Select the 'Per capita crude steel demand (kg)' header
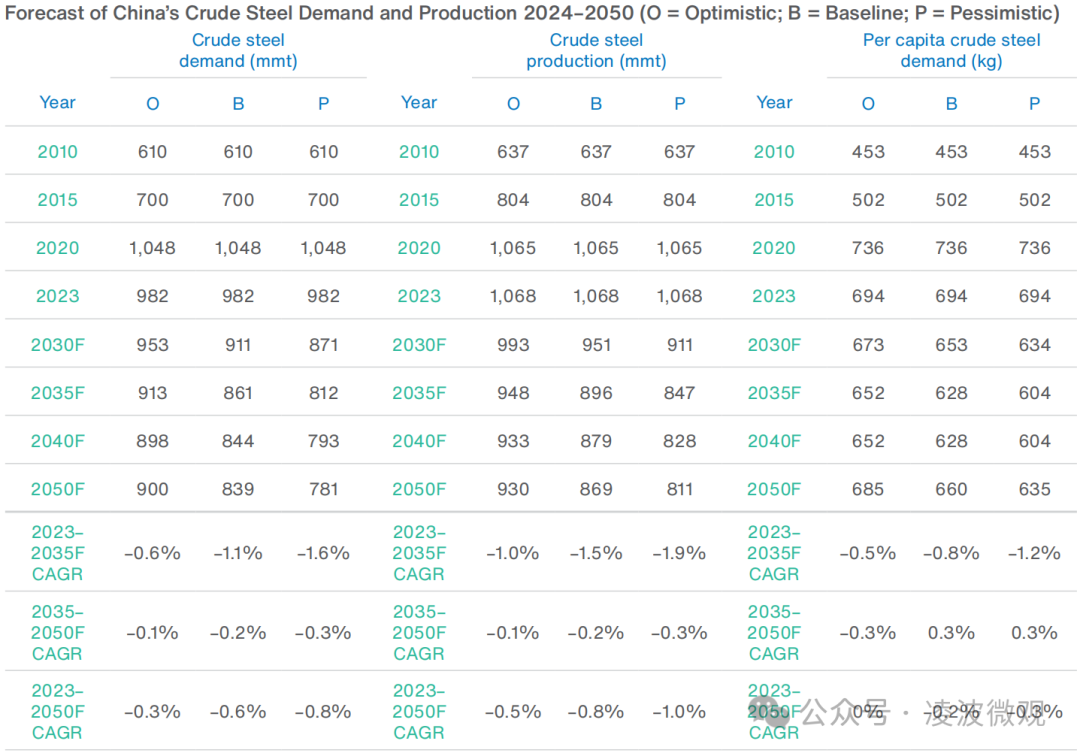 coord(951,51)
